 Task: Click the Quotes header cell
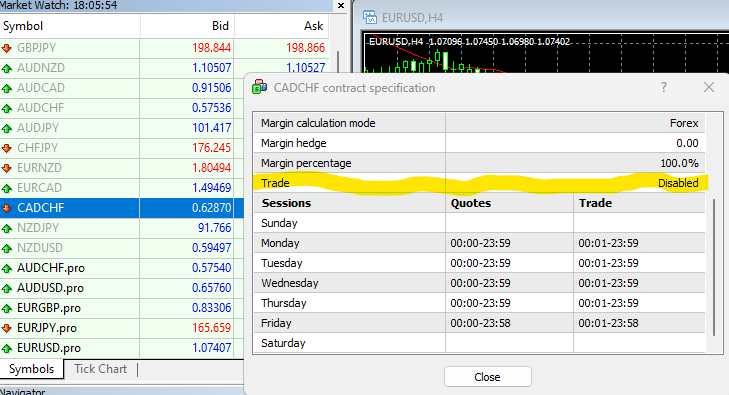point(510,203)
